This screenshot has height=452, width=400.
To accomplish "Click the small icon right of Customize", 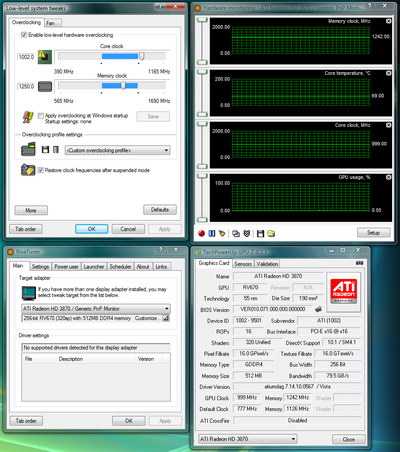I will coord(166,318).
